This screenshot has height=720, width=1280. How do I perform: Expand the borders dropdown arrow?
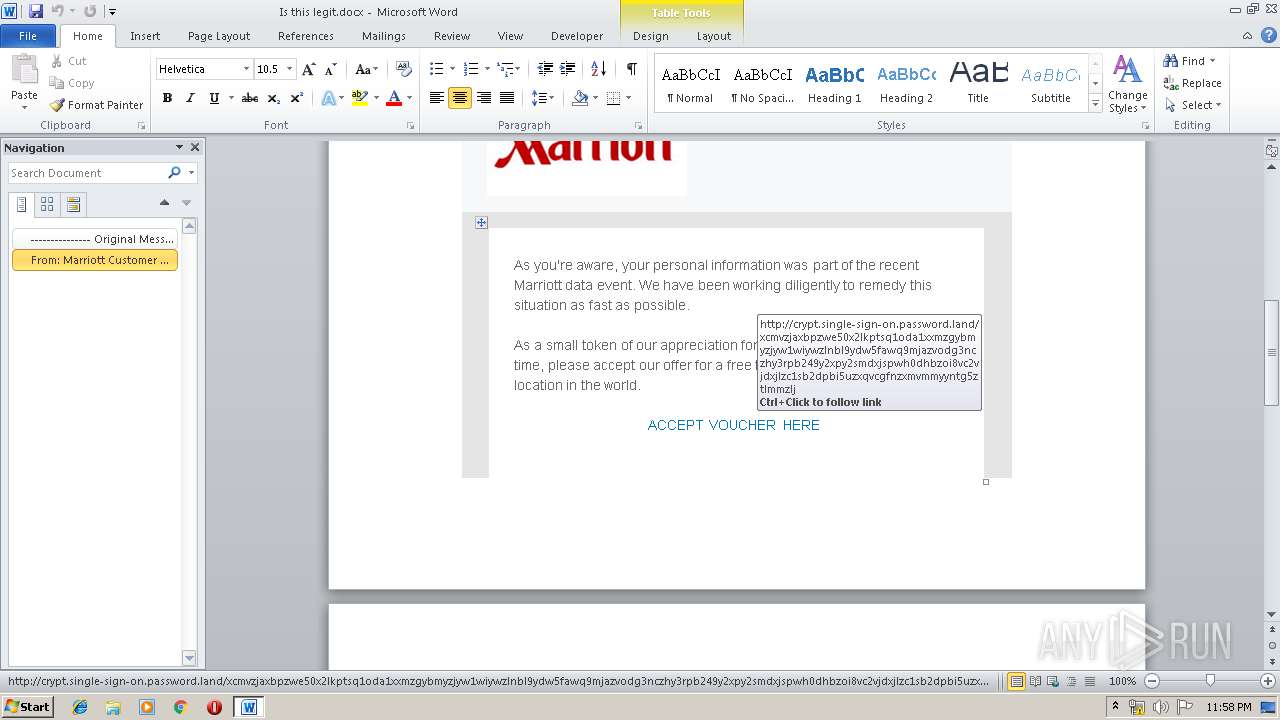[627, 98]
